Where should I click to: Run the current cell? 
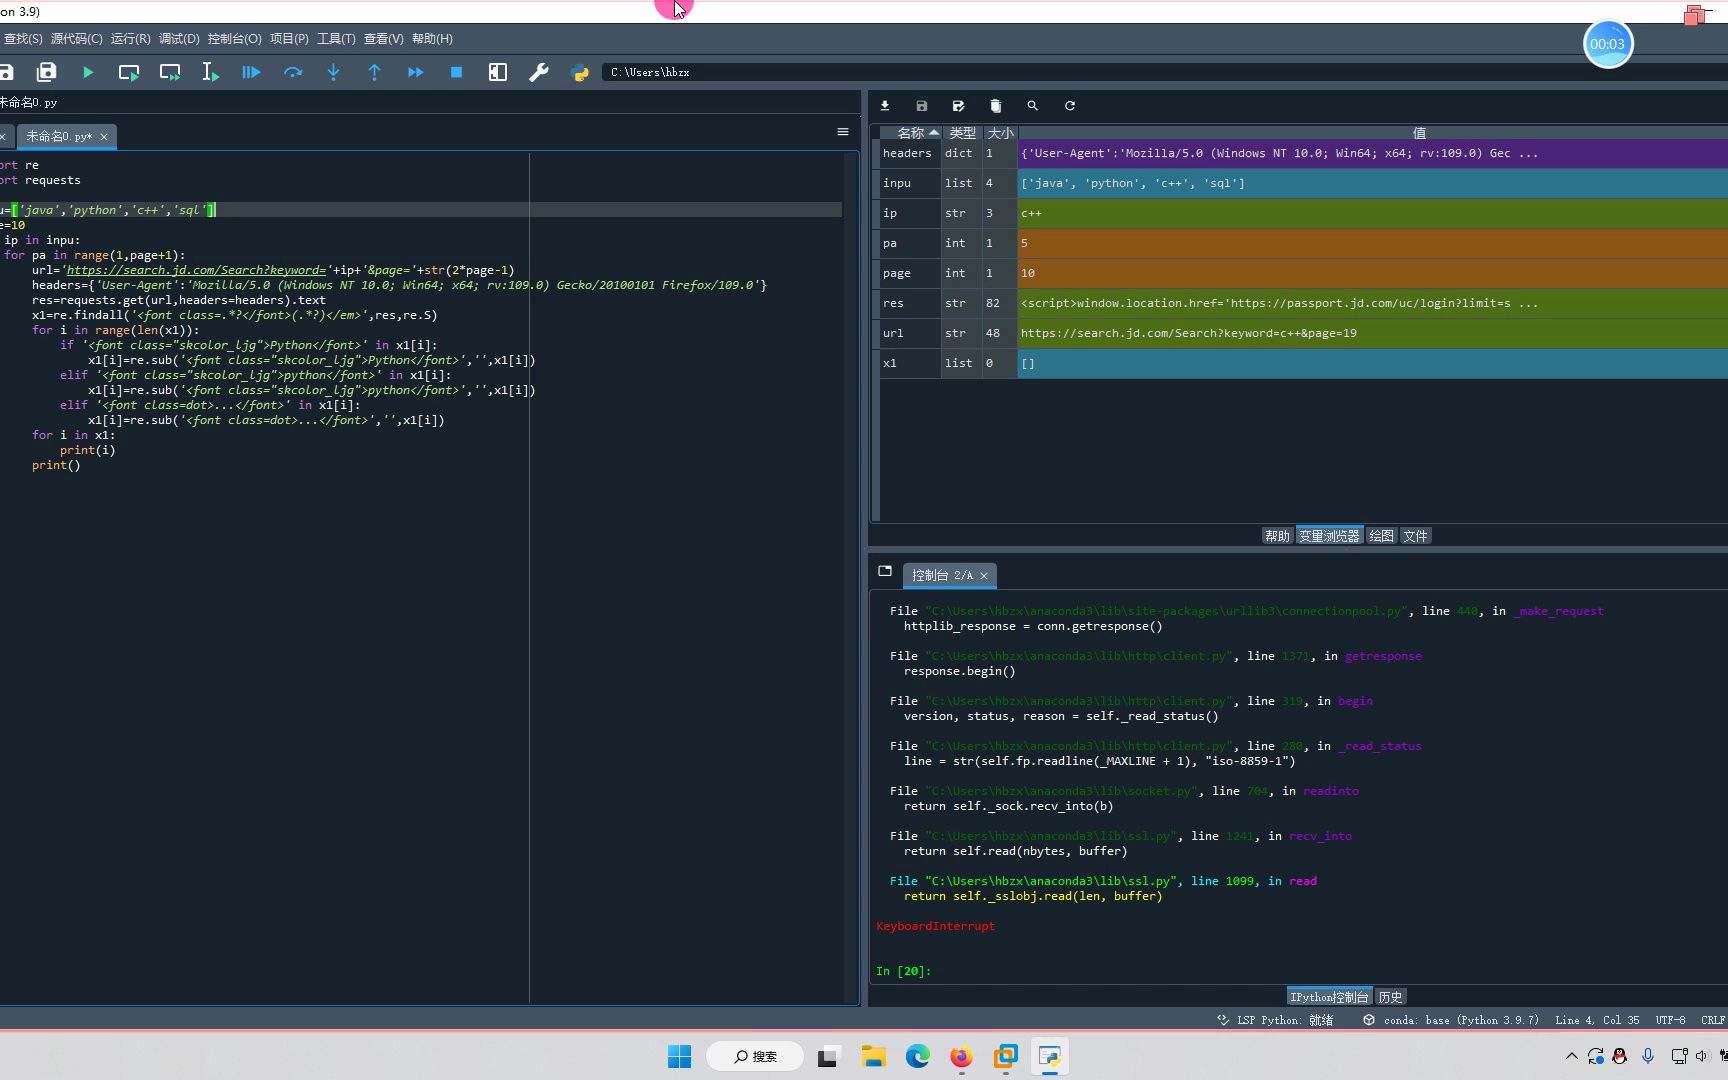(129, 72)
